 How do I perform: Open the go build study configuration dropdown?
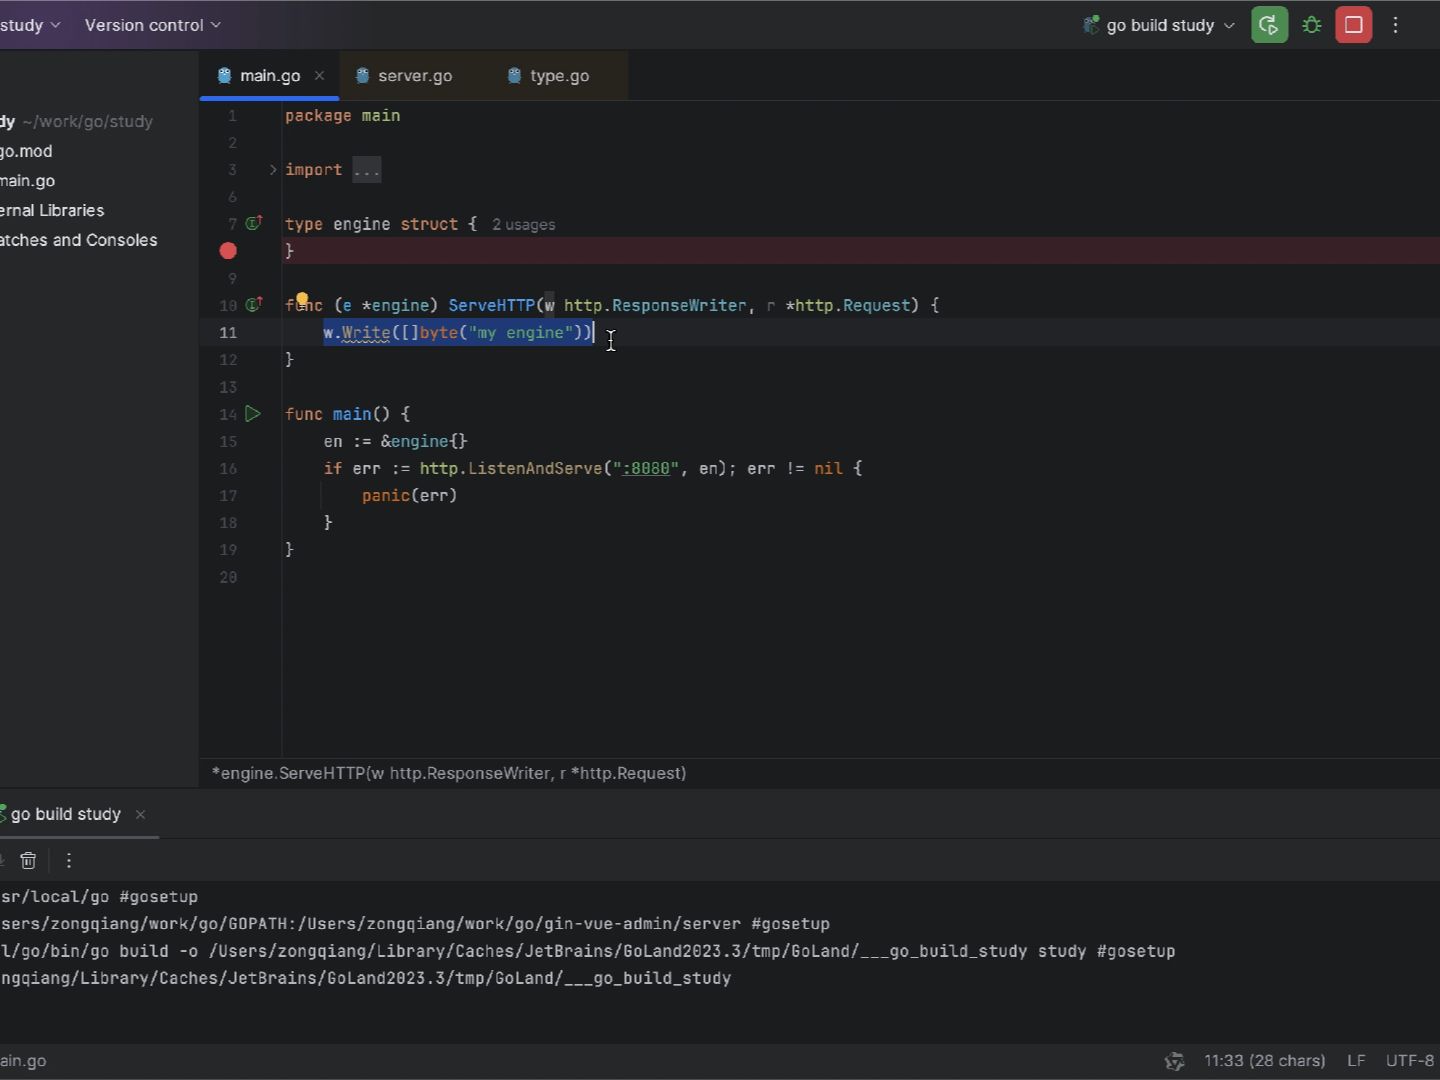coord(1160,25)
